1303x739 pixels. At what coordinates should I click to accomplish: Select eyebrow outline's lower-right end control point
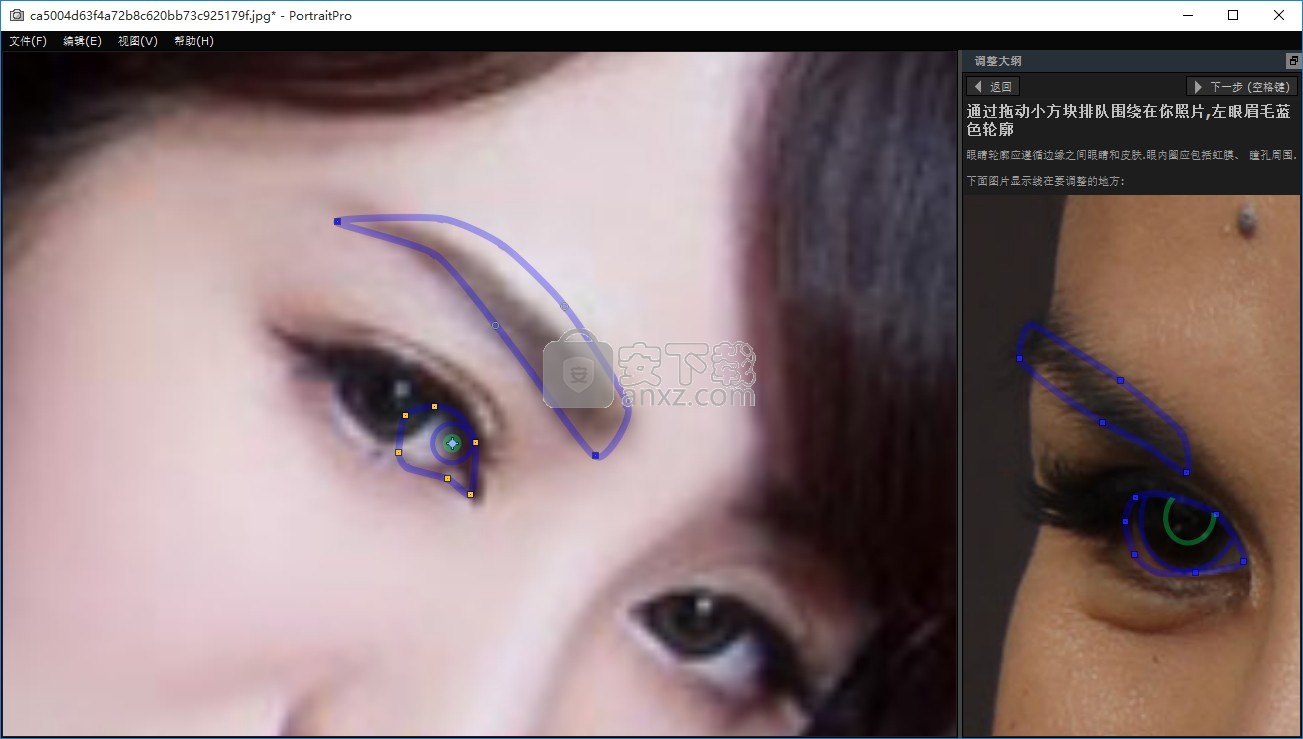click(595, 455)
